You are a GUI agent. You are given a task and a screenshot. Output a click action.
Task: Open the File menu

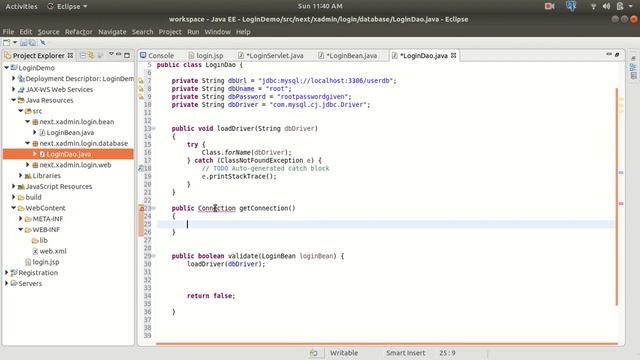pyautogui.click(x=8, y=31)
